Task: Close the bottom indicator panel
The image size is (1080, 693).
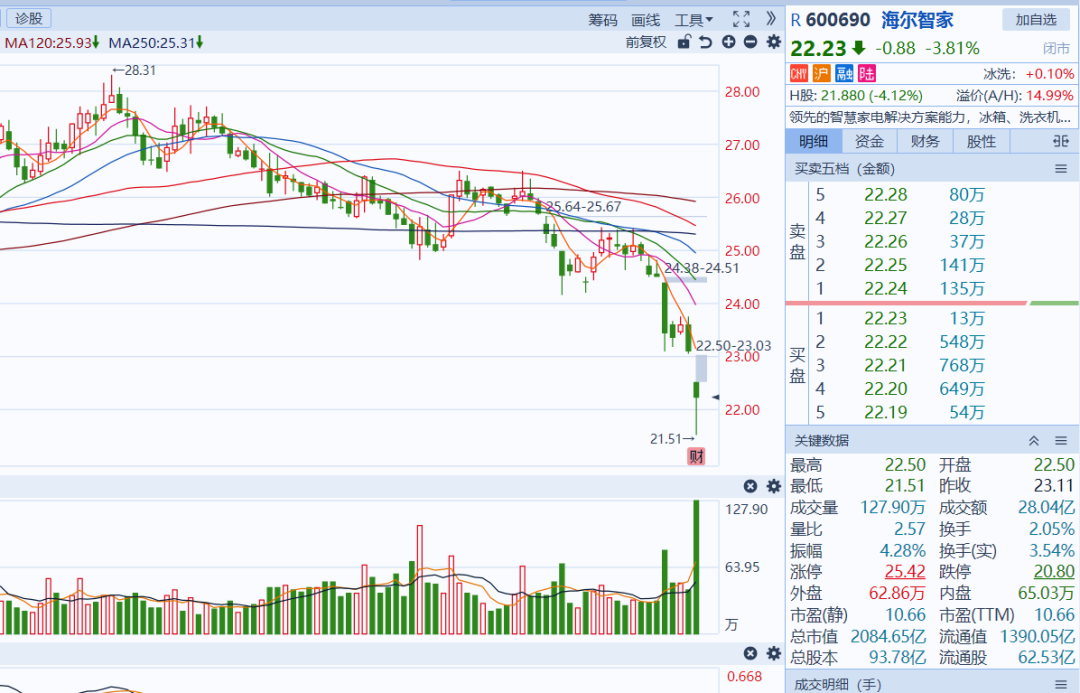Action: [x=750, y=653]
